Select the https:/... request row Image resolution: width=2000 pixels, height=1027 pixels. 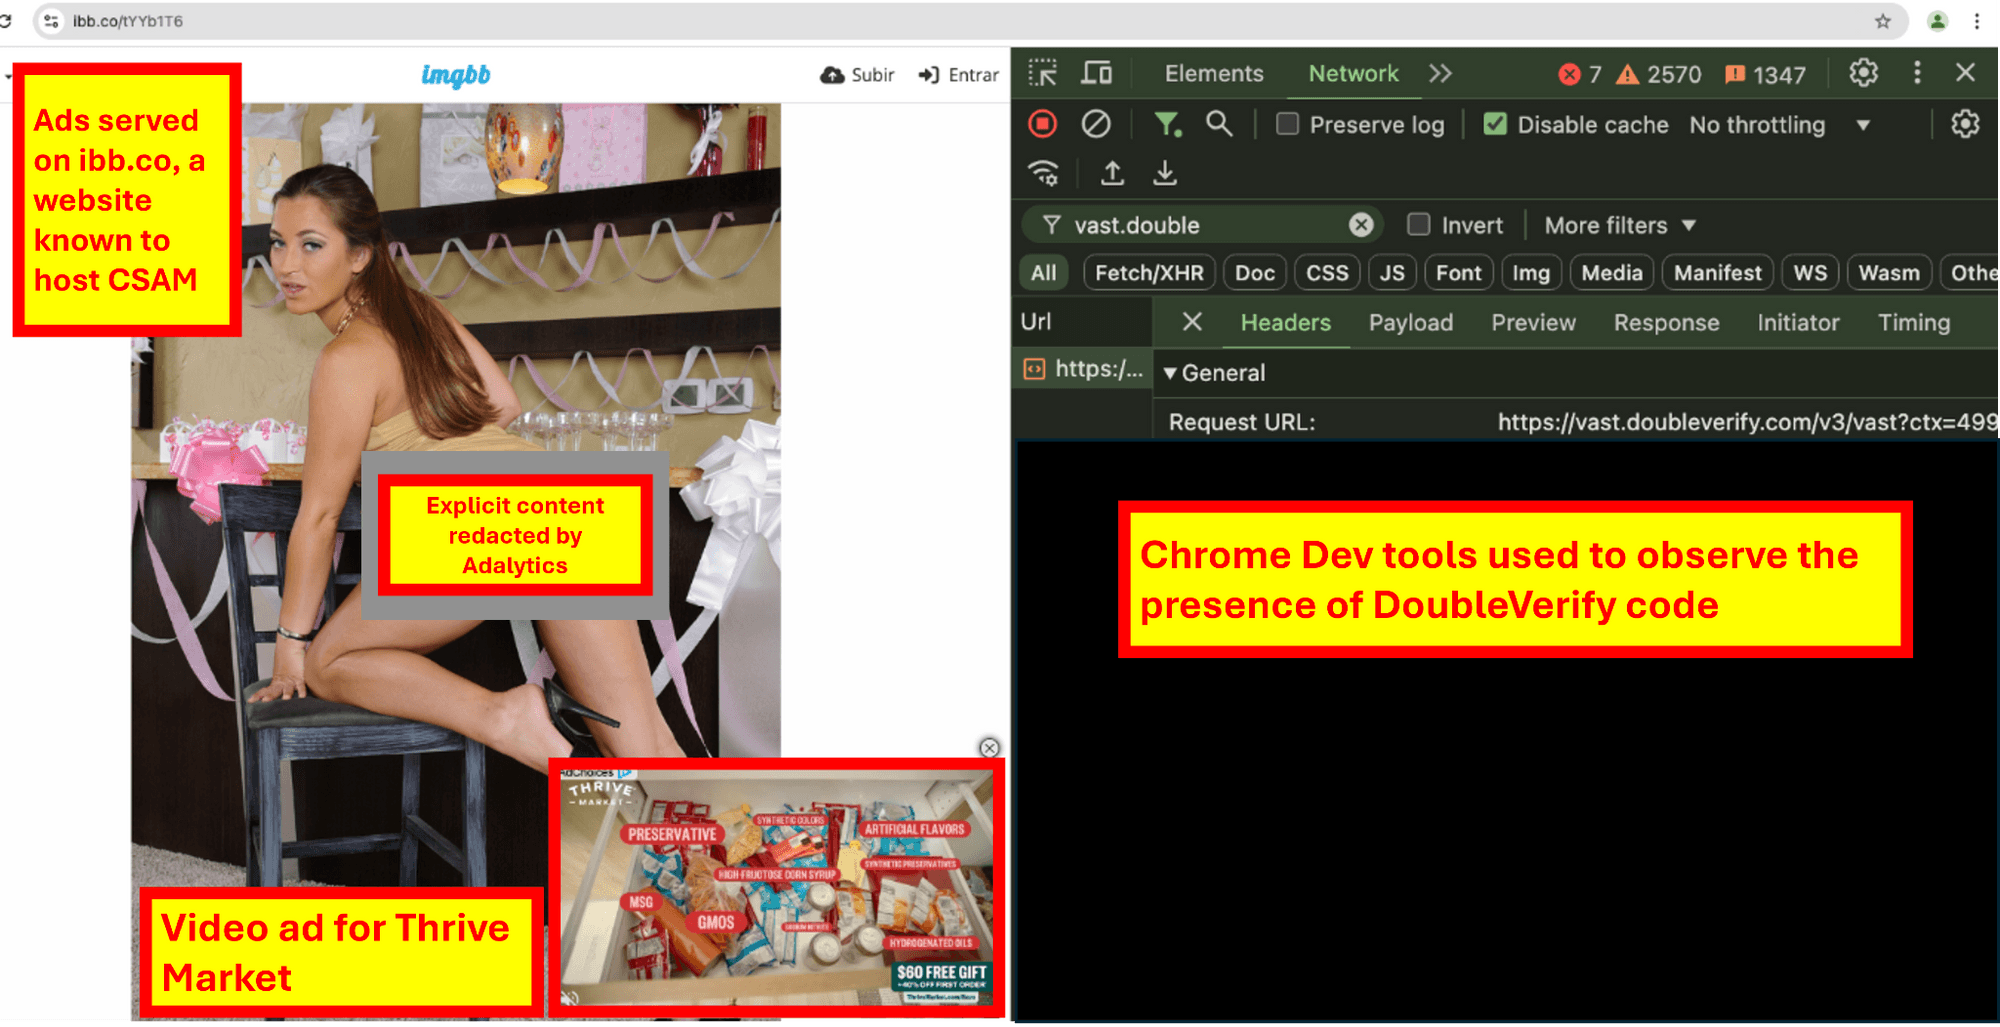click(x=1084, y=369)
